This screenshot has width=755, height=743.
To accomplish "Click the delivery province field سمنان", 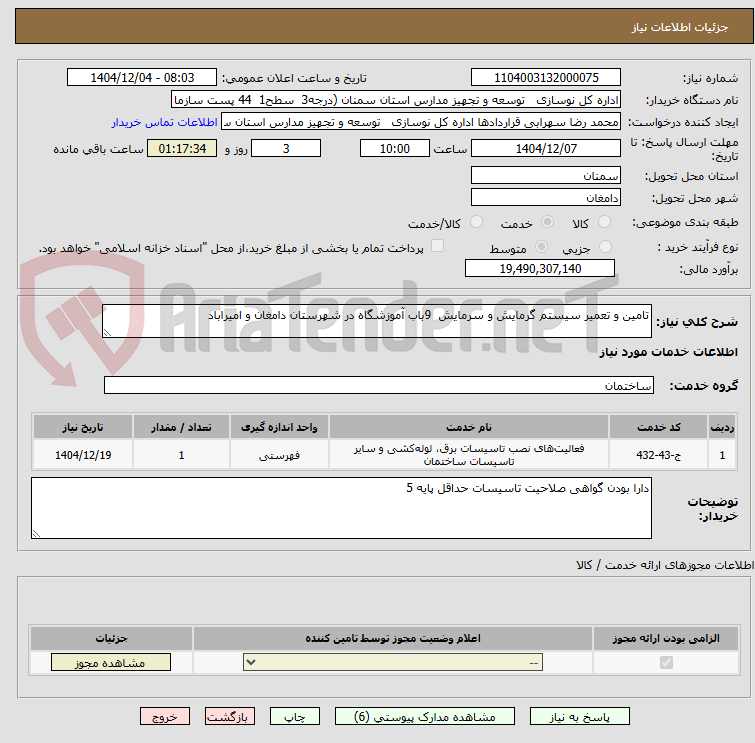I will [x=546, y=175].
